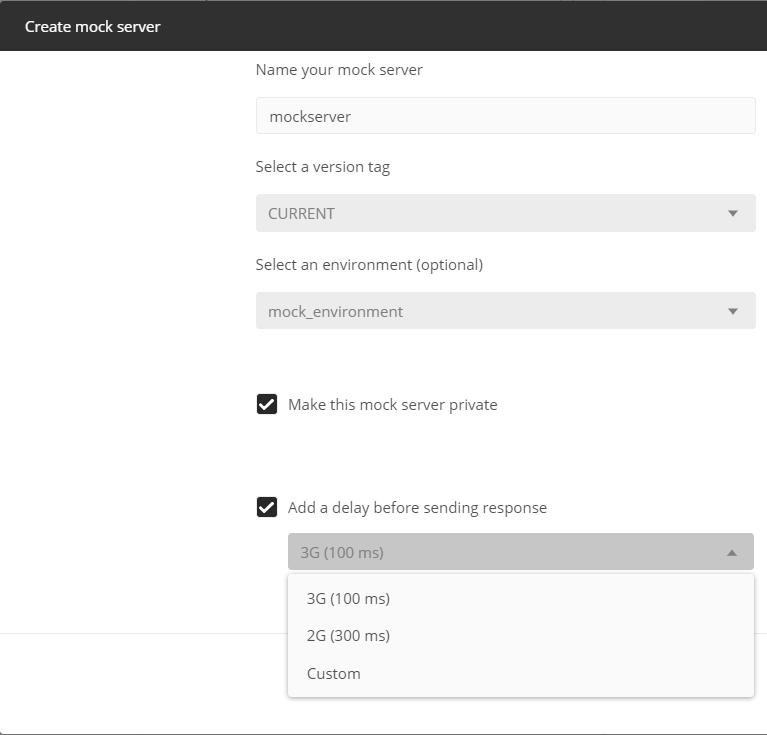Click the environment dropdown arrow icon
The height and width of the screenshot is (735, 767).
[733, 311]
